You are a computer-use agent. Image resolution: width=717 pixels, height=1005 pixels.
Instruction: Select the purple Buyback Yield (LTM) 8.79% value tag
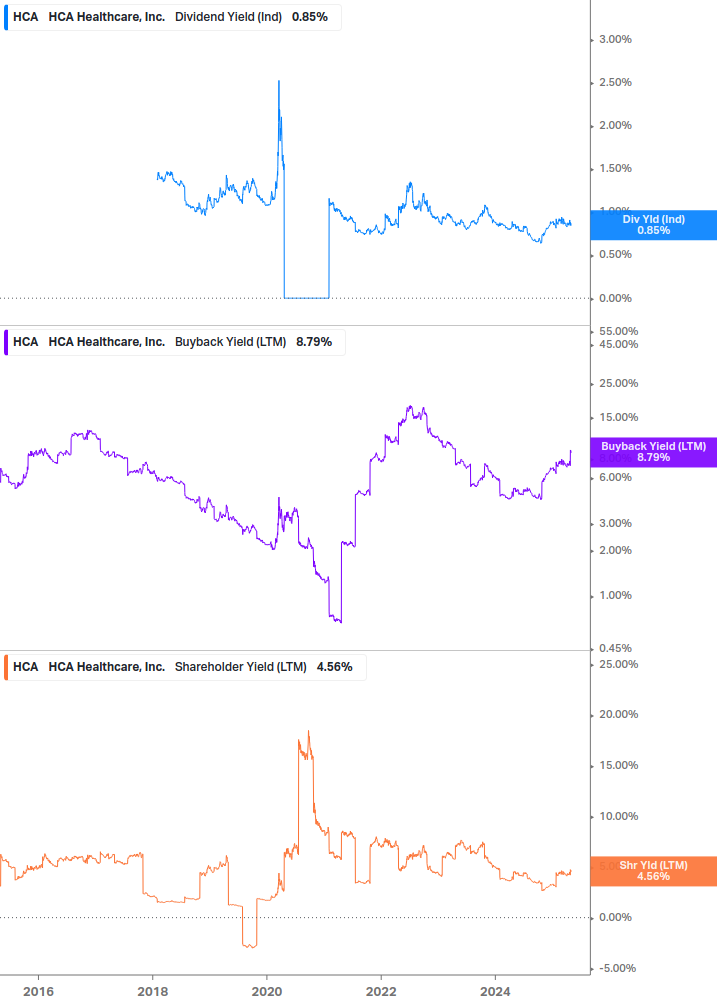654,452
